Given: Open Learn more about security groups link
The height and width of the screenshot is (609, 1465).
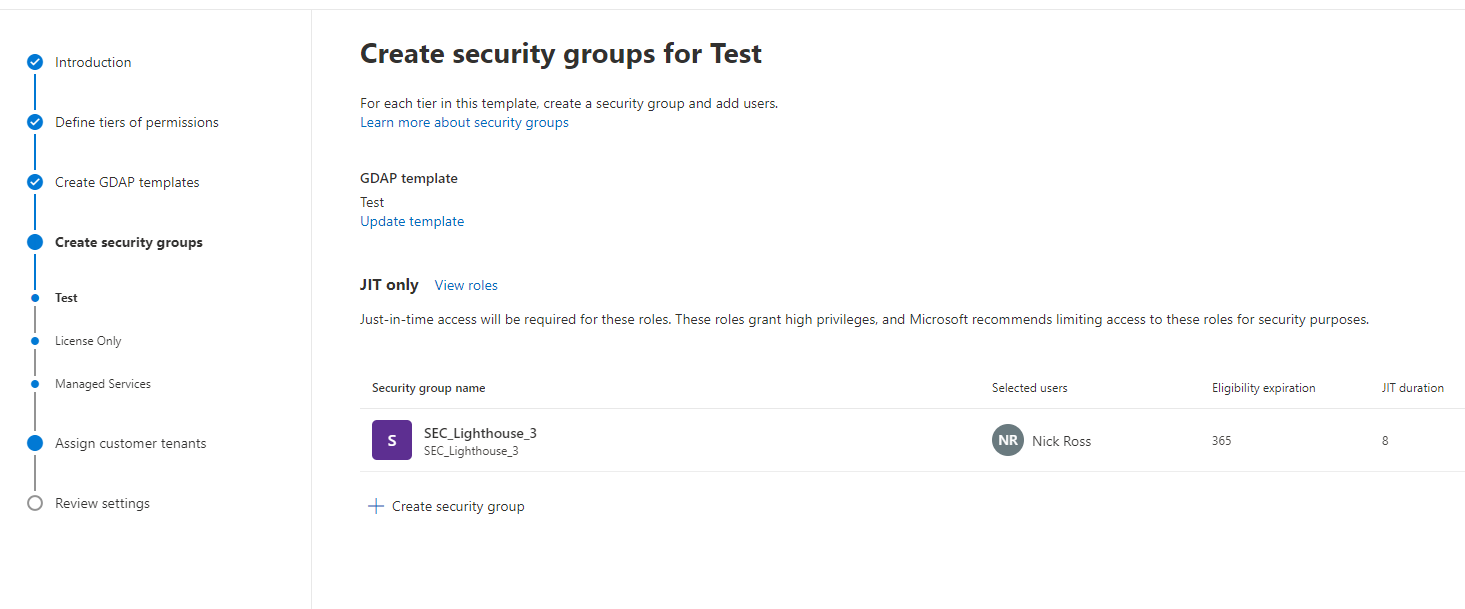Looking at the screenshot, I should (464, 122).
